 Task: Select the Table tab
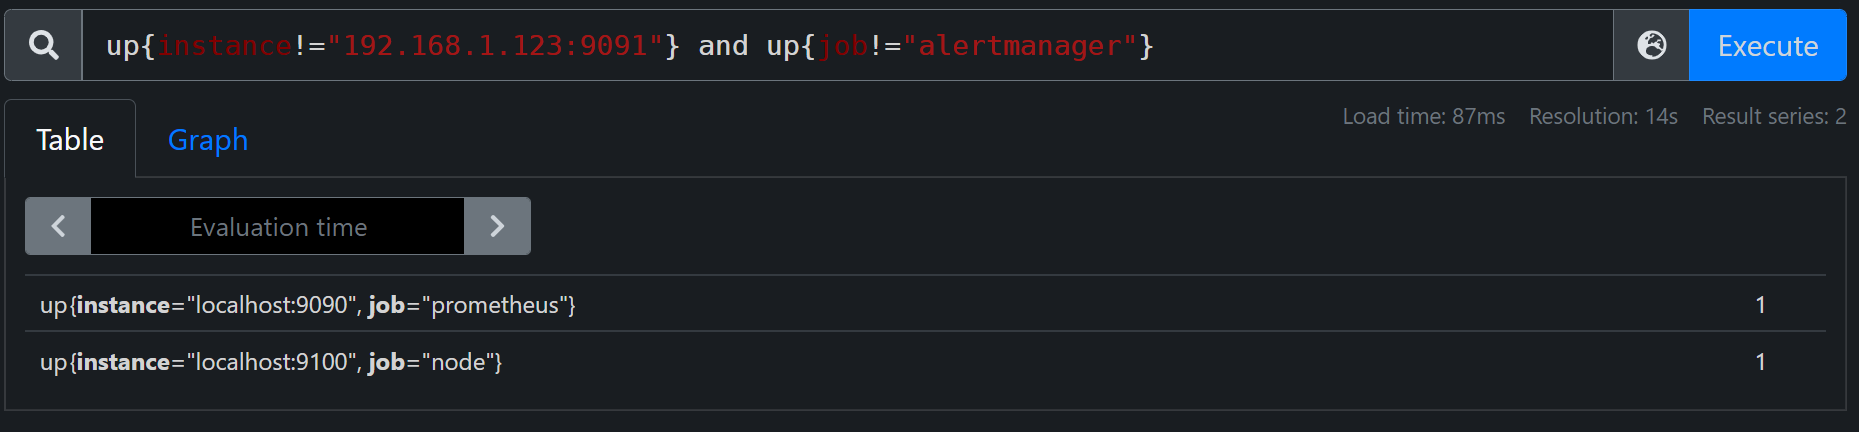pyautogui.click(x=70, y=140)
